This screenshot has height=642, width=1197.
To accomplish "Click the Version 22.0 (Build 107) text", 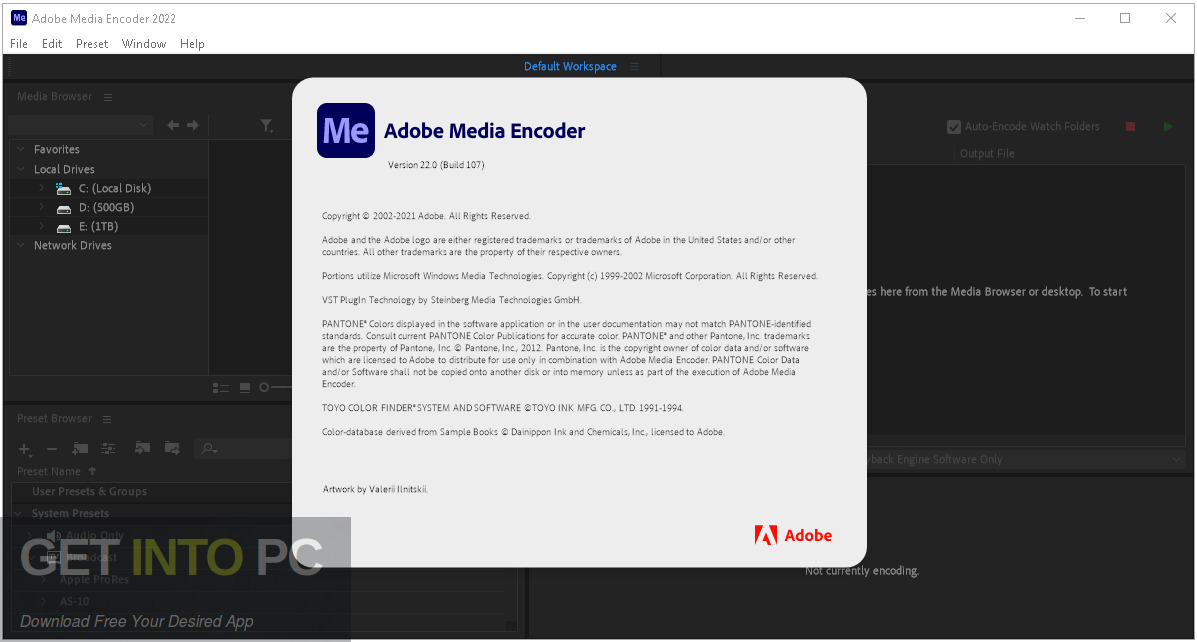I will point(436,165).
